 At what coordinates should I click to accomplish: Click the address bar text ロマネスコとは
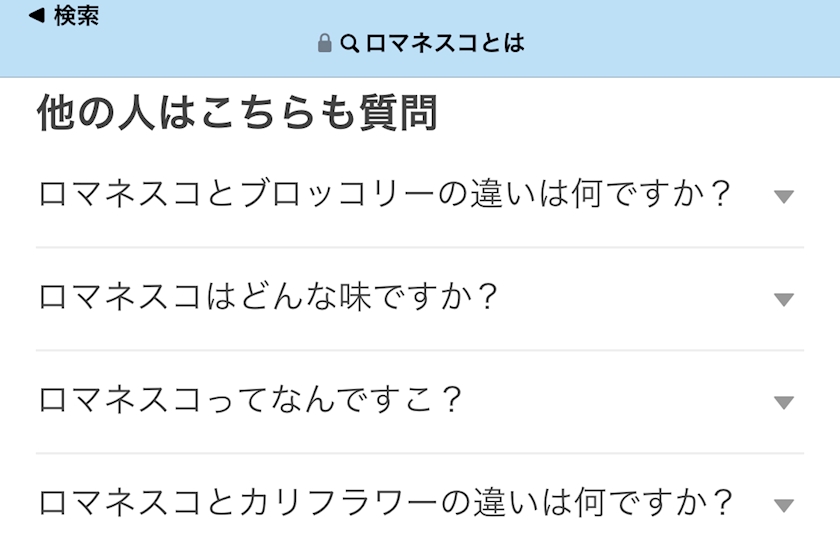445,43
